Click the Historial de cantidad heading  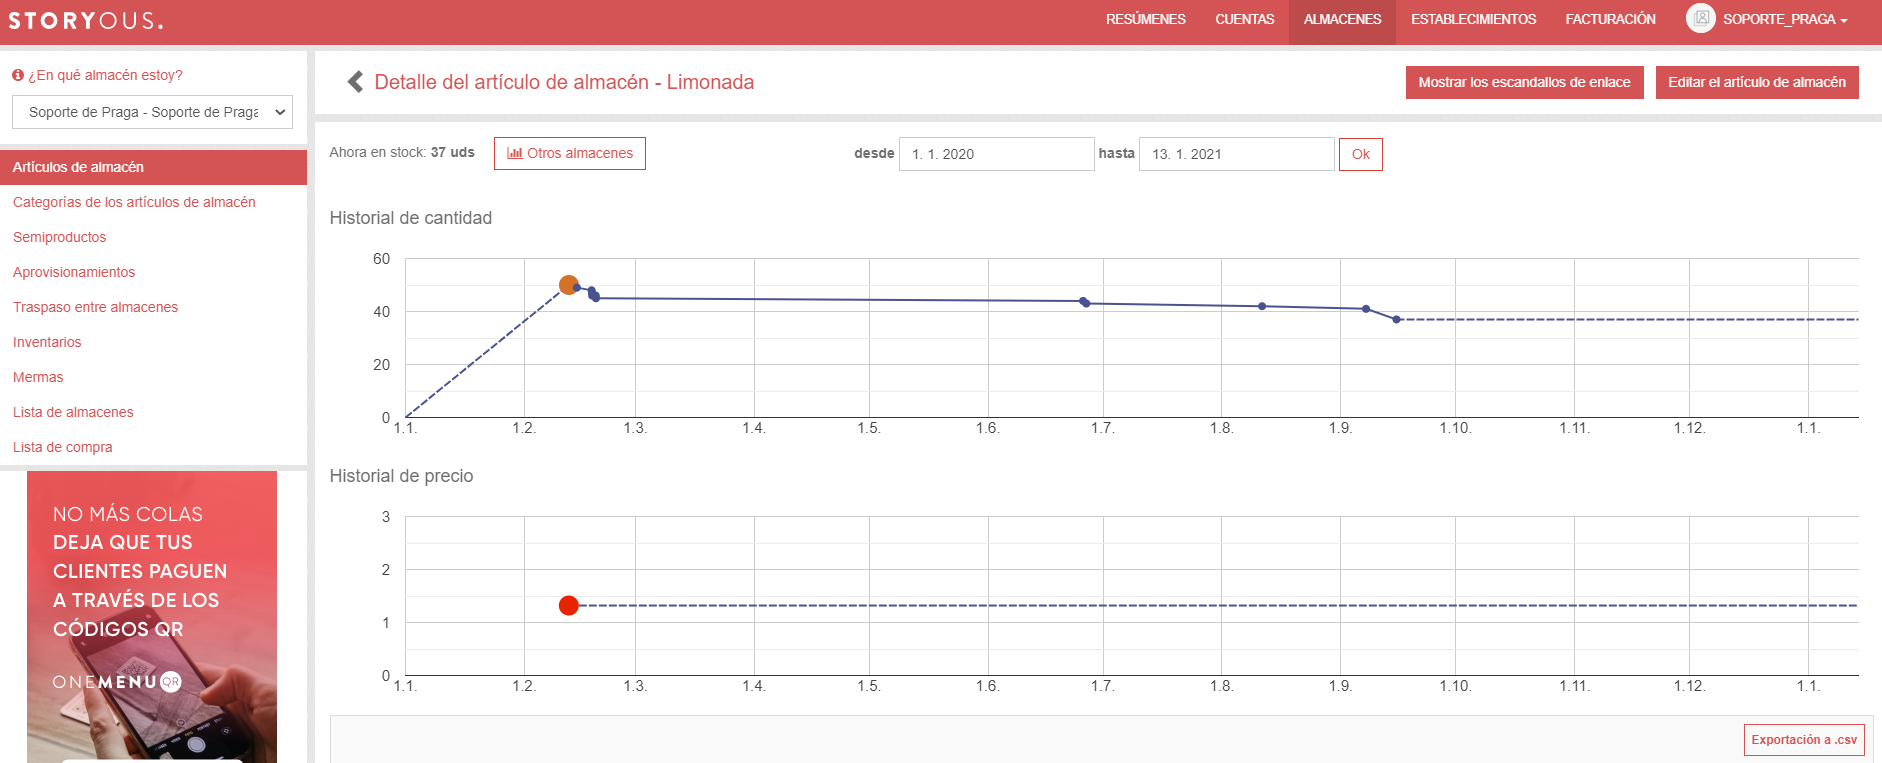(411, 218)
